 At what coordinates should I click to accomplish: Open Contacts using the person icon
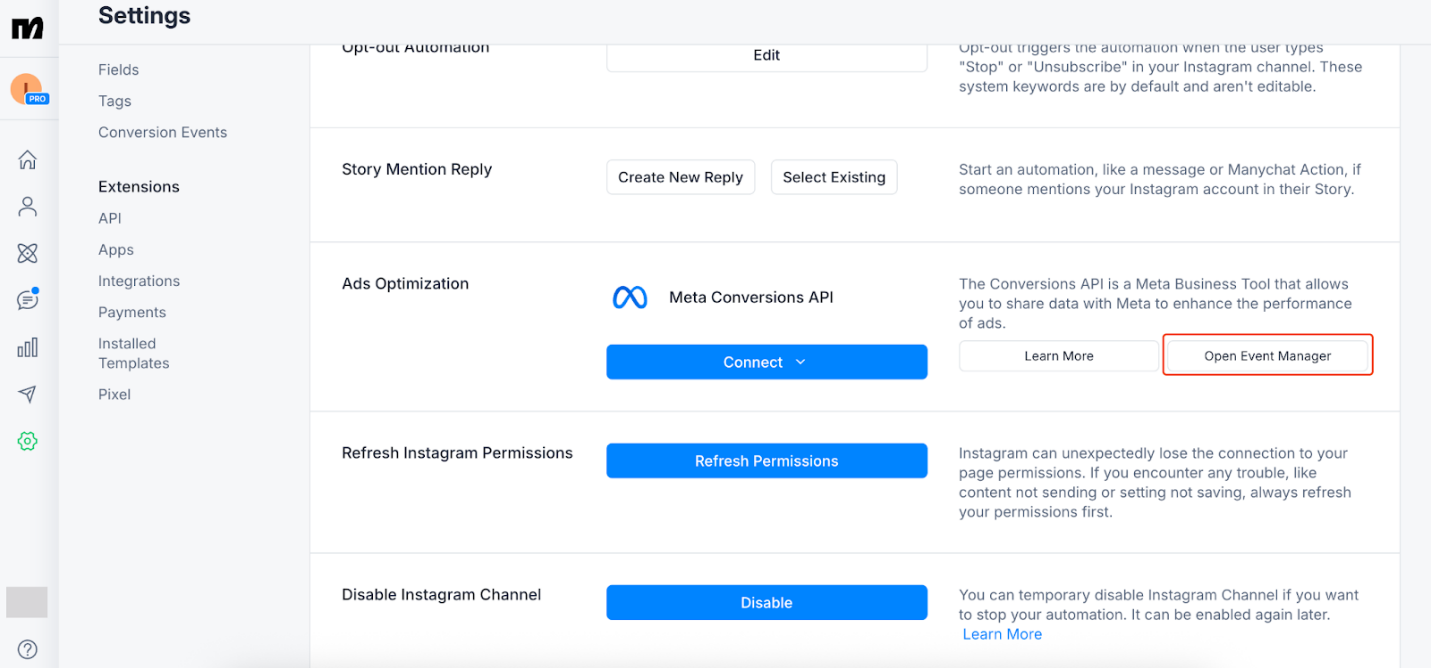[x=28, y=207]
